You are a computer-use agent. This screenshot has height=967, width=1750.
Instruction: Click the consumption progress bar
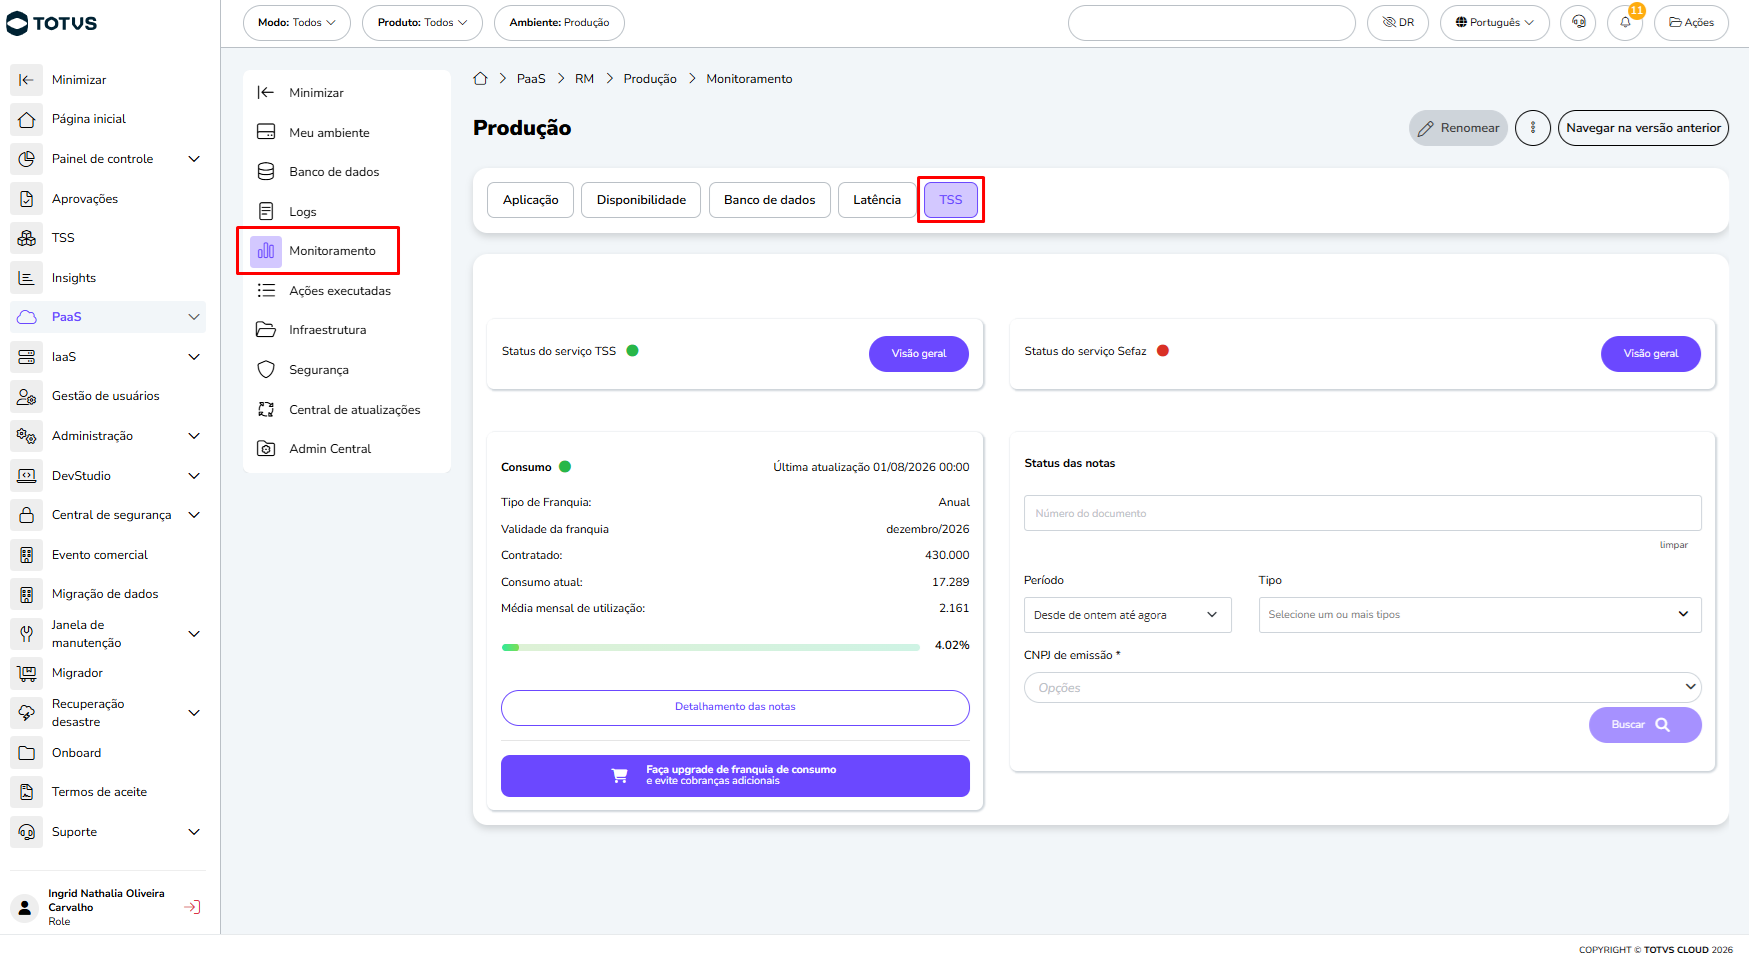[x=710, y=647]
